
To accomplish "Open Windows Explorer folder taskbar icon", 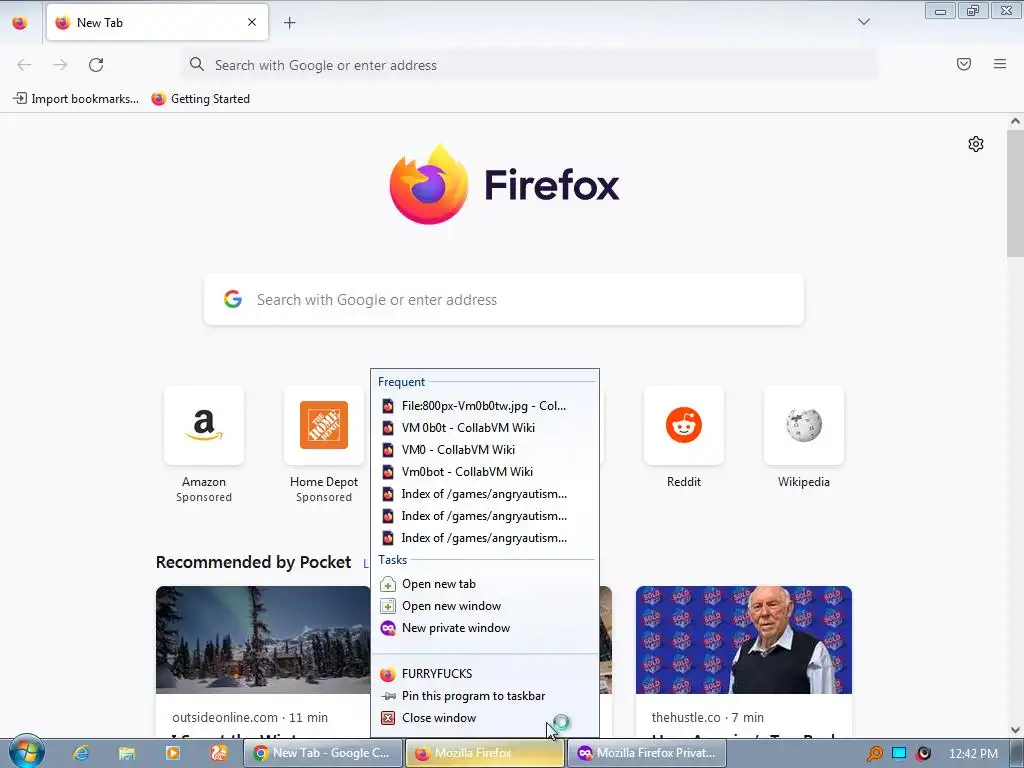I will [x=127, y=753].
